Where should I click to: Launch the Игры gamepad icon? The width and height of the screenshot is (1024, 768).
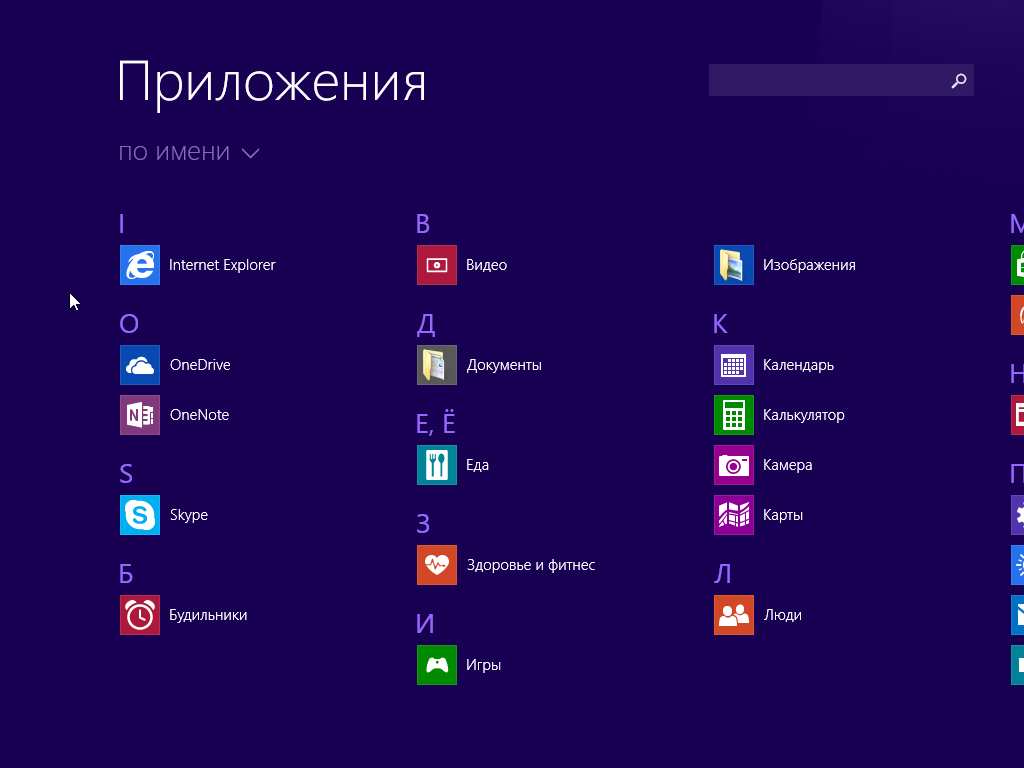tap(436, 665)
